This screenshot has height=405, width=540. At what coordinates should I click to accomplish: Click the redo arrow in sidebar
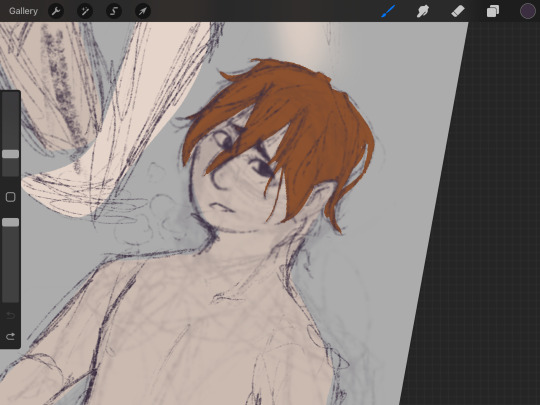[10, 336]
